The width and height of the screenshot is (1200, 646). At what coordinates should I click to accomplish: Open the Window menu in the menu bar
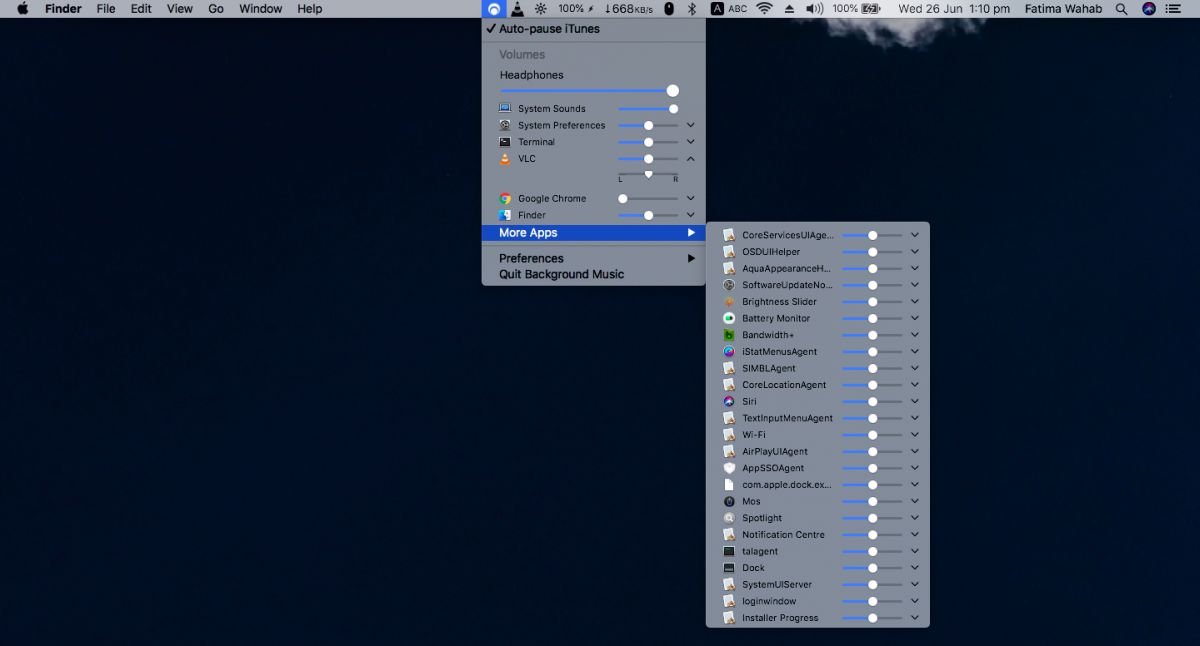pos(260,9)
